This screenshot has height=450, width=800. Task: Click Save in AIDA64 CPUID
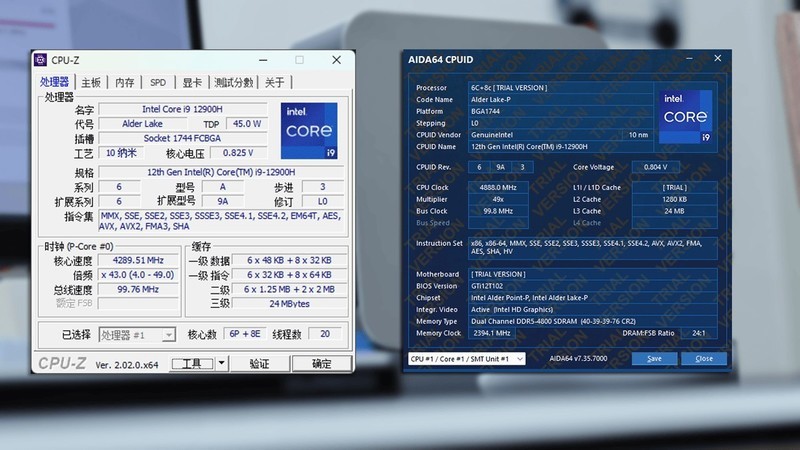[655, 359]
